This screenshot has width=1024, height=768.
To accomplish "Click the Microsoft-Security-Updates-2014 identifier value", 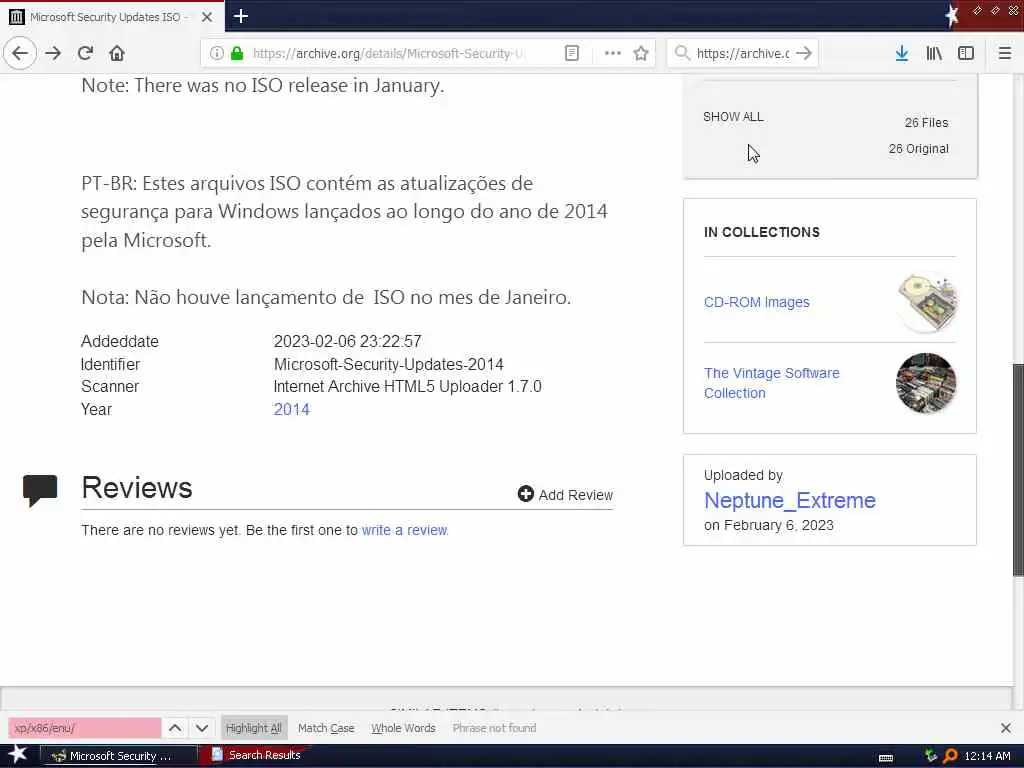I will [389, 364].
